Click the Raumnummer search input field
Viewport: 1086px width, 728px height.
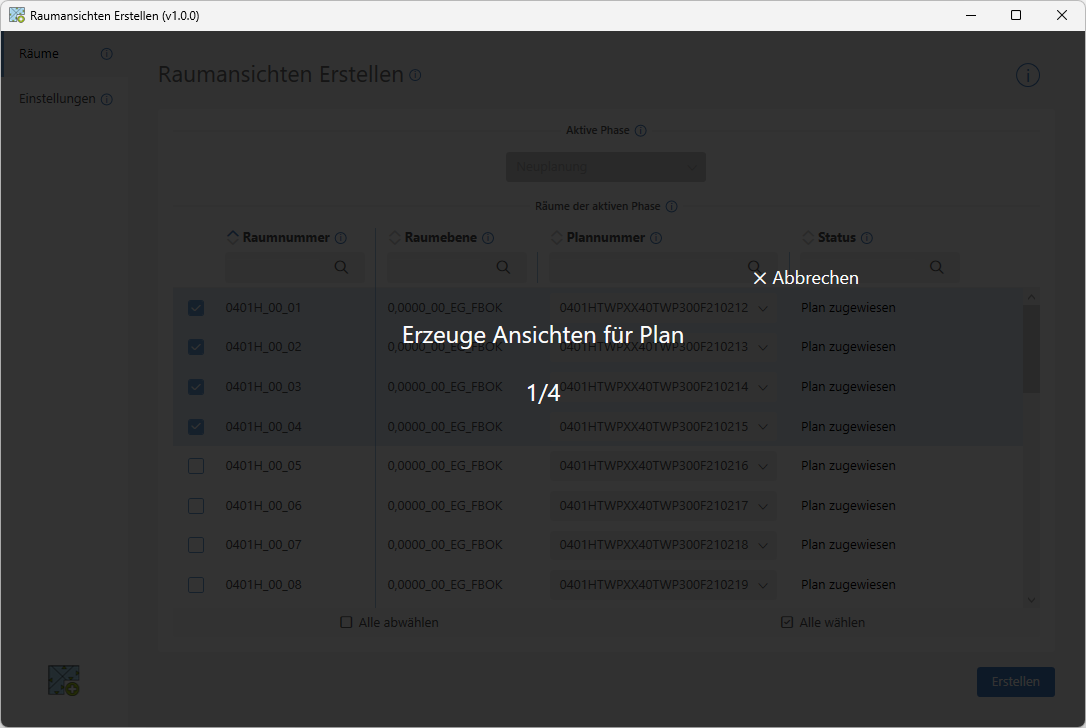coord(280,267)
